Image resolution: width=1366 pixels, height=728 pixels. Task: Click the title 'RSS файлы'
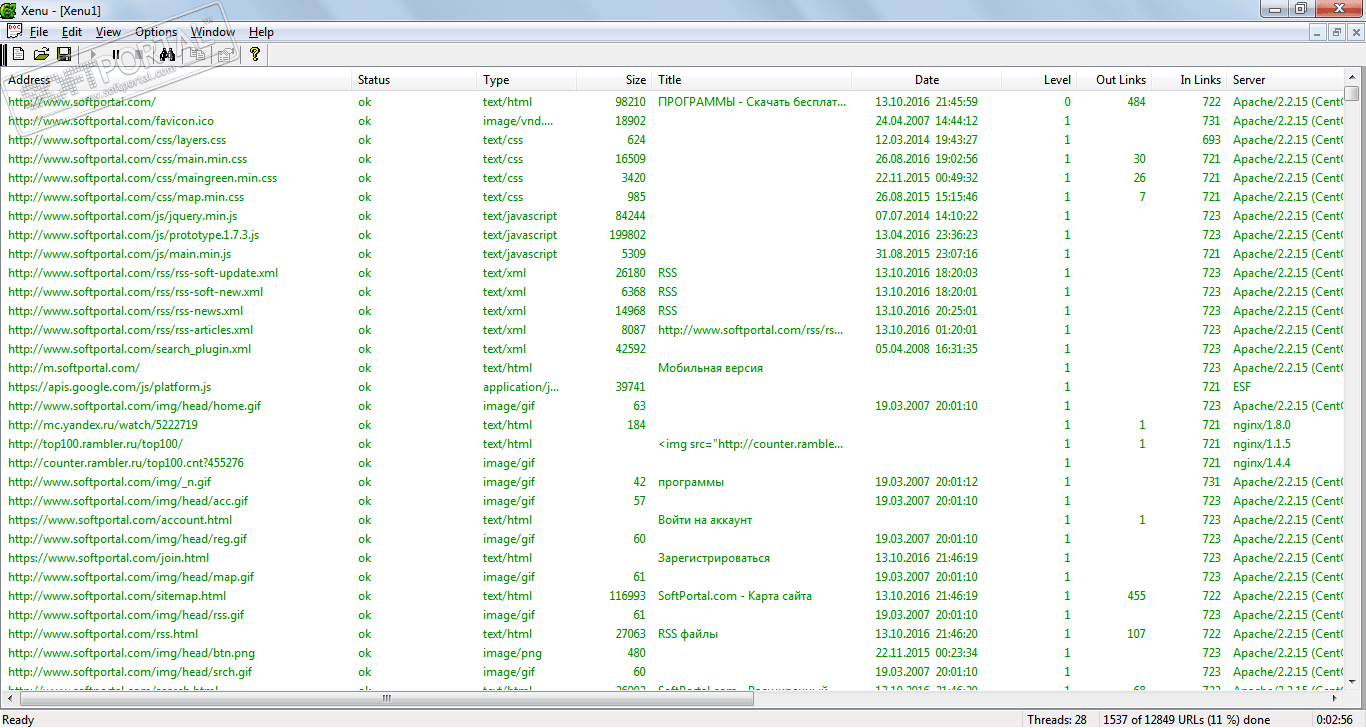[688, 634]
